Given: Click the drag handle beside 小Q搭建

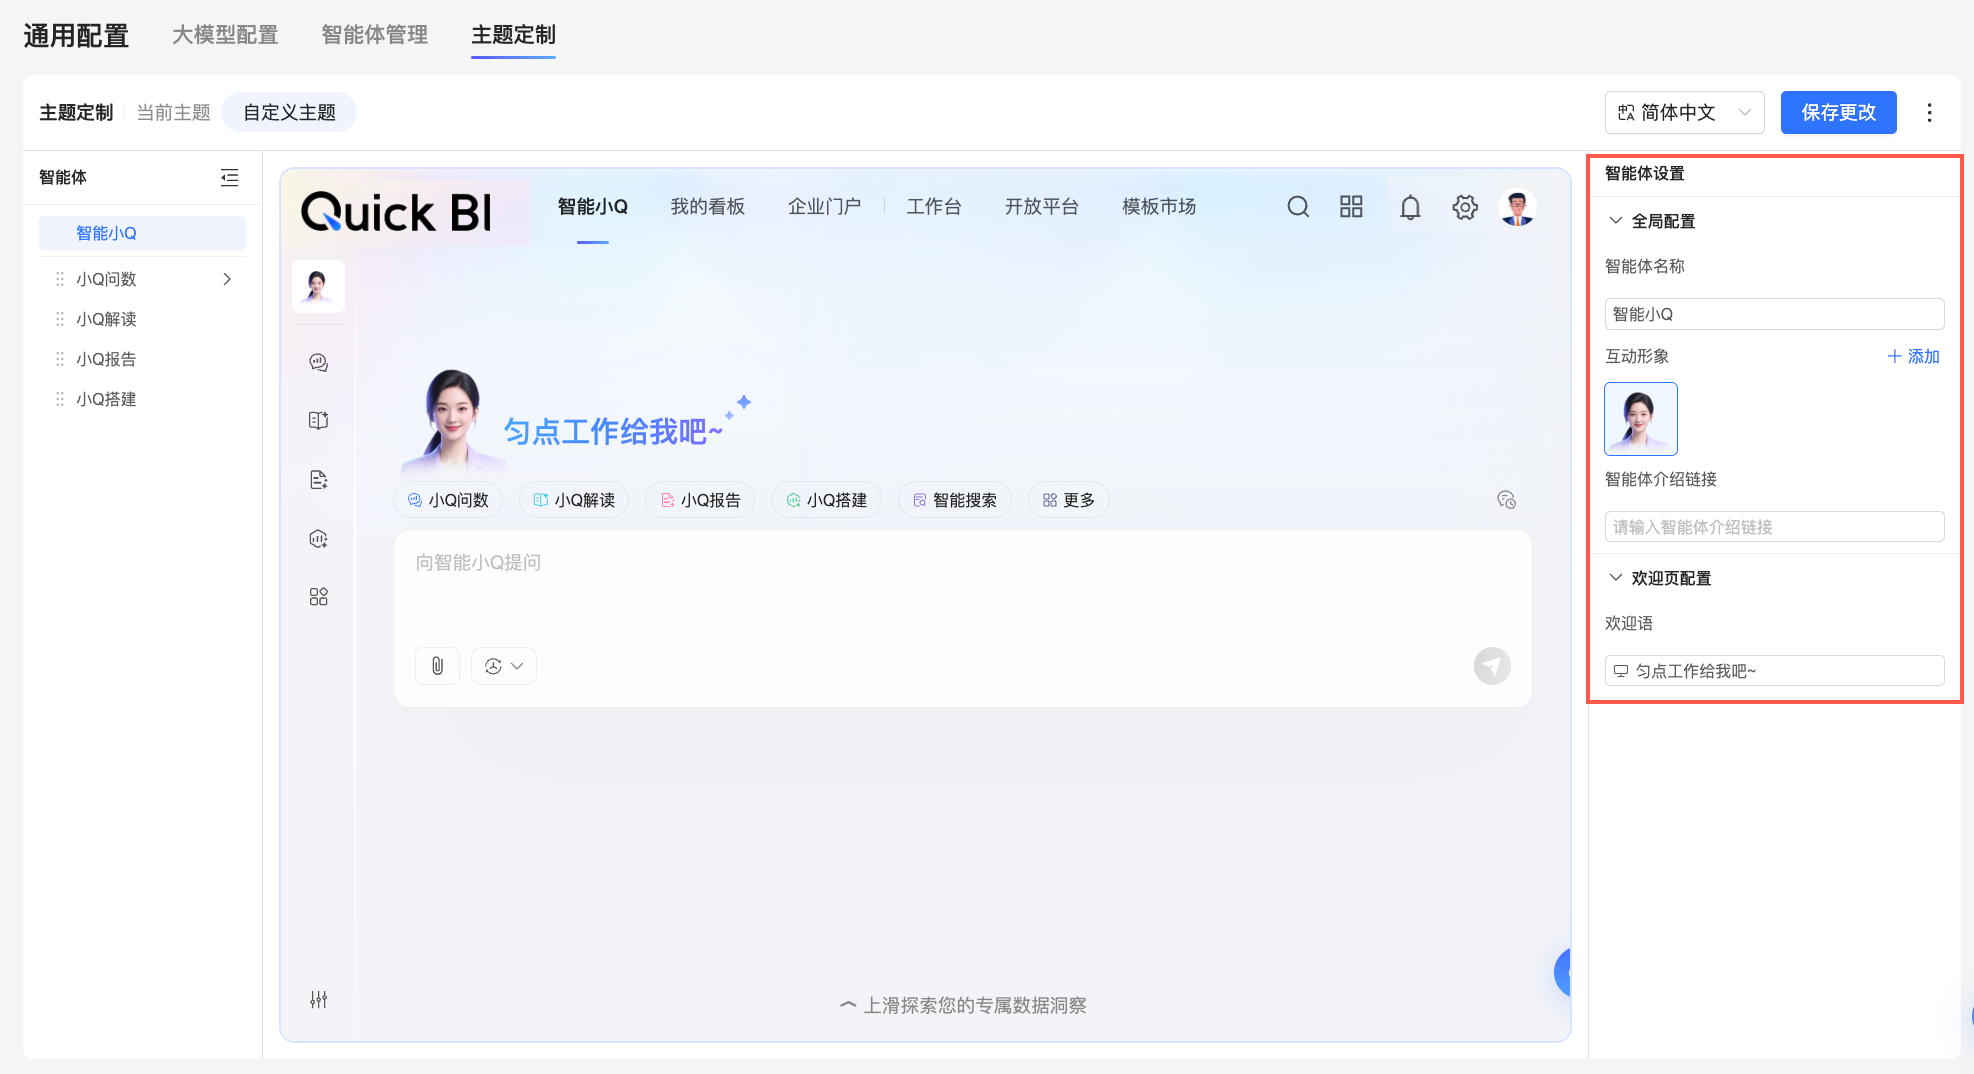Looking at the screenshot, I should pyautogui.click(x=60, y=399).
